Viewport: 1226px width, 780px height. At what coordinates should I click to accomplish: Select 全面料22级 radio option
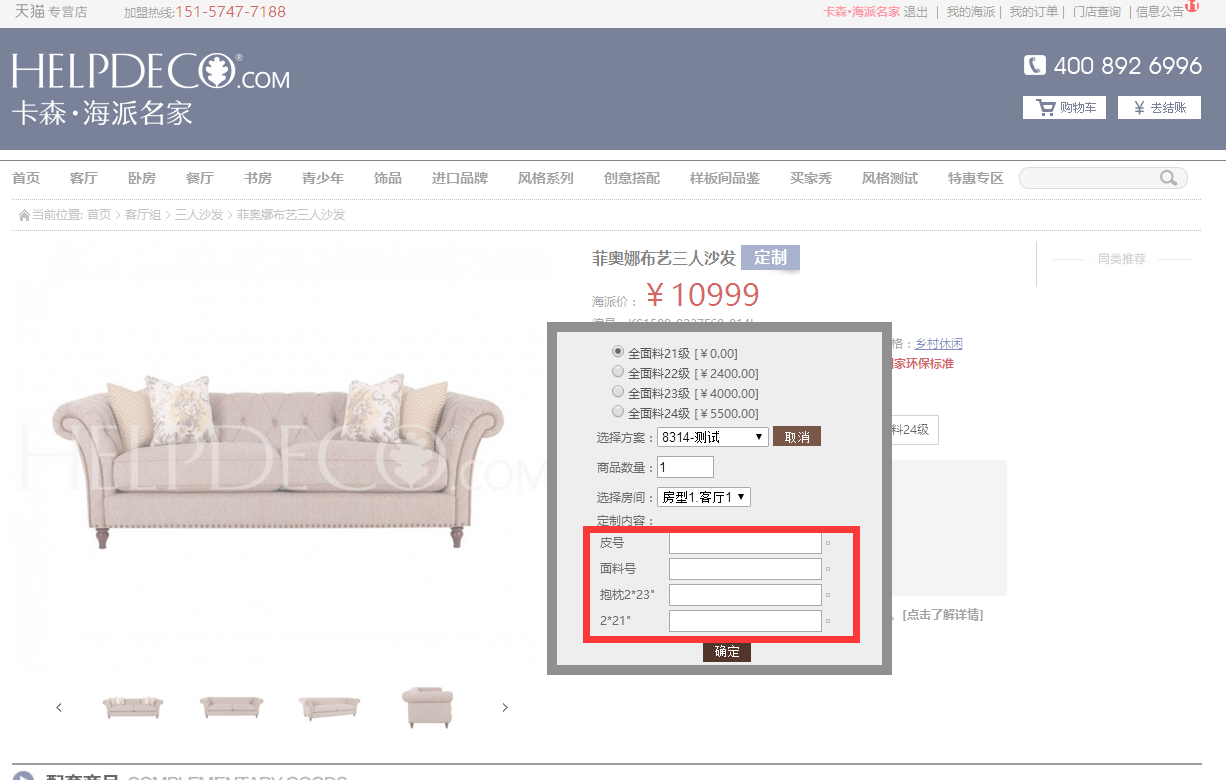(618, 372)
